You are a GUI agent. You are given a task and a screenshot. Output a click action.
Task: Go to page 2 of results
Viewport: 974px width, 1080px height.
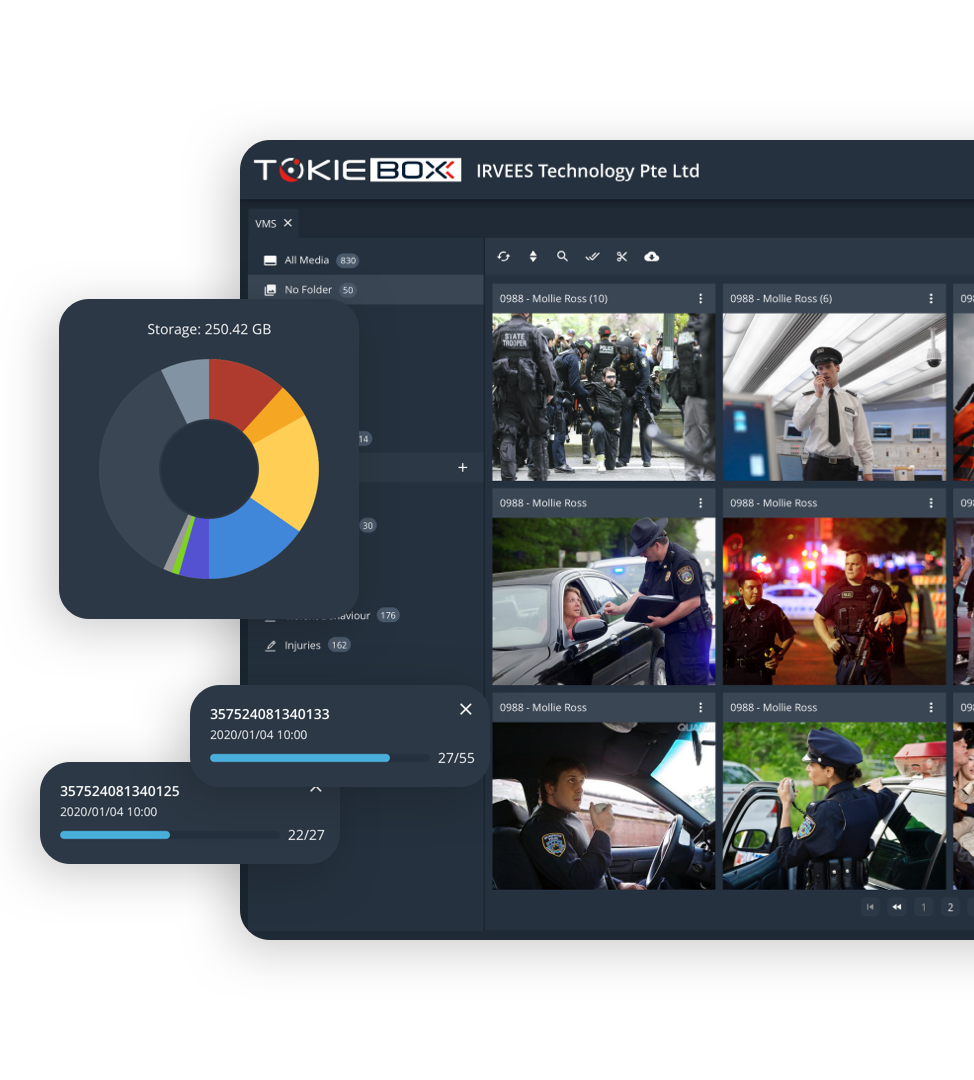point(950,907)
